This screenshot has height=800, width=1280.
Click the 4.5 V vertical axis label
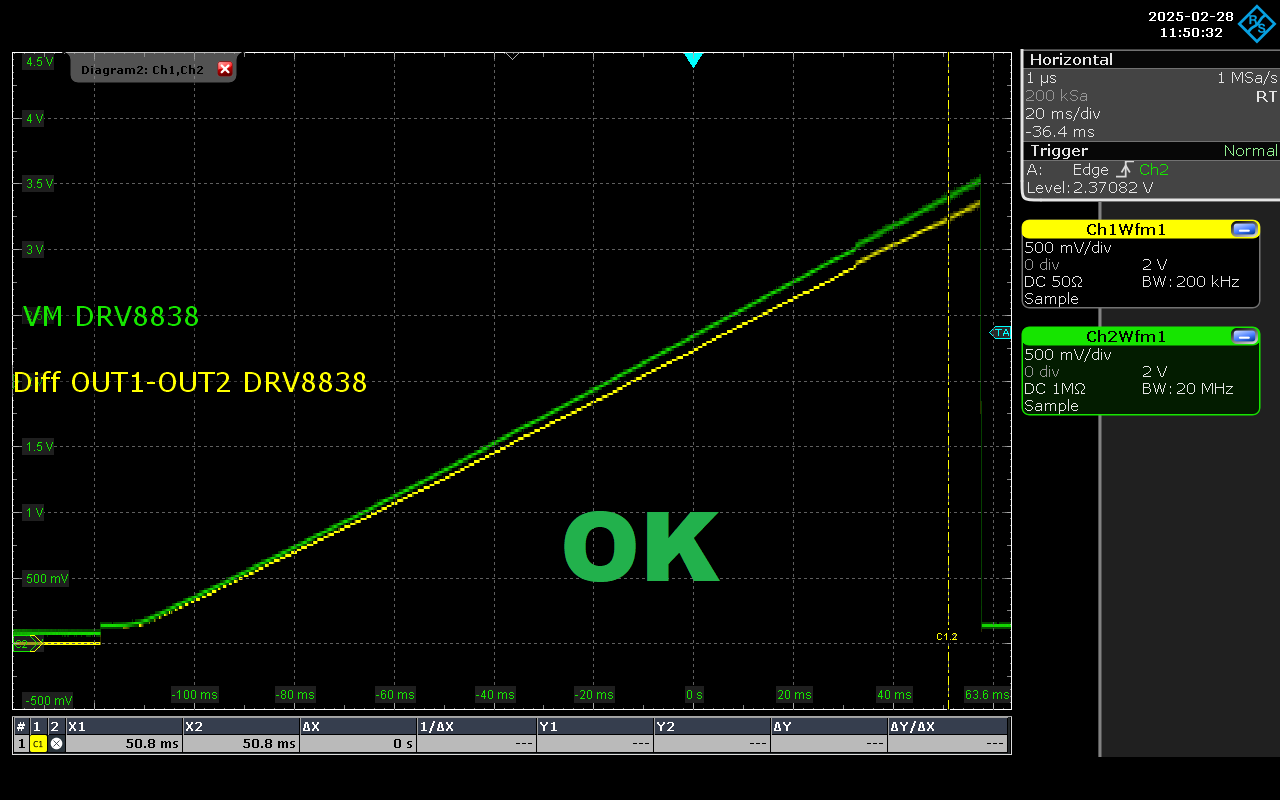(x=40, y=62)
